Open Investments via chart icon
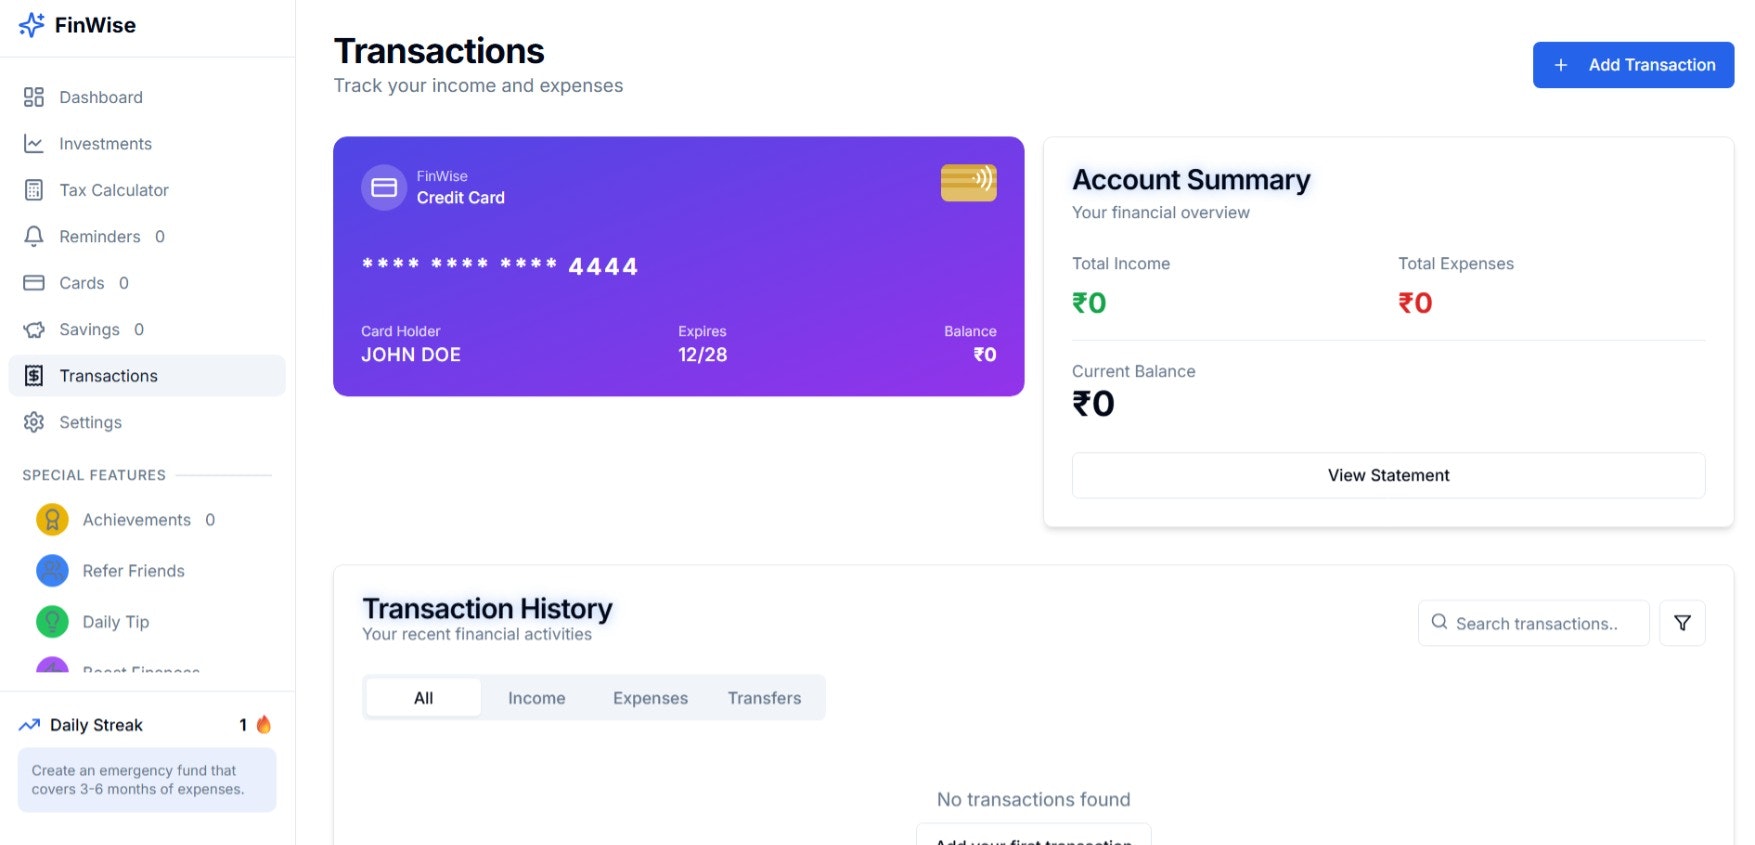This screenshot has height=845, width=1755. click(34, 144)
